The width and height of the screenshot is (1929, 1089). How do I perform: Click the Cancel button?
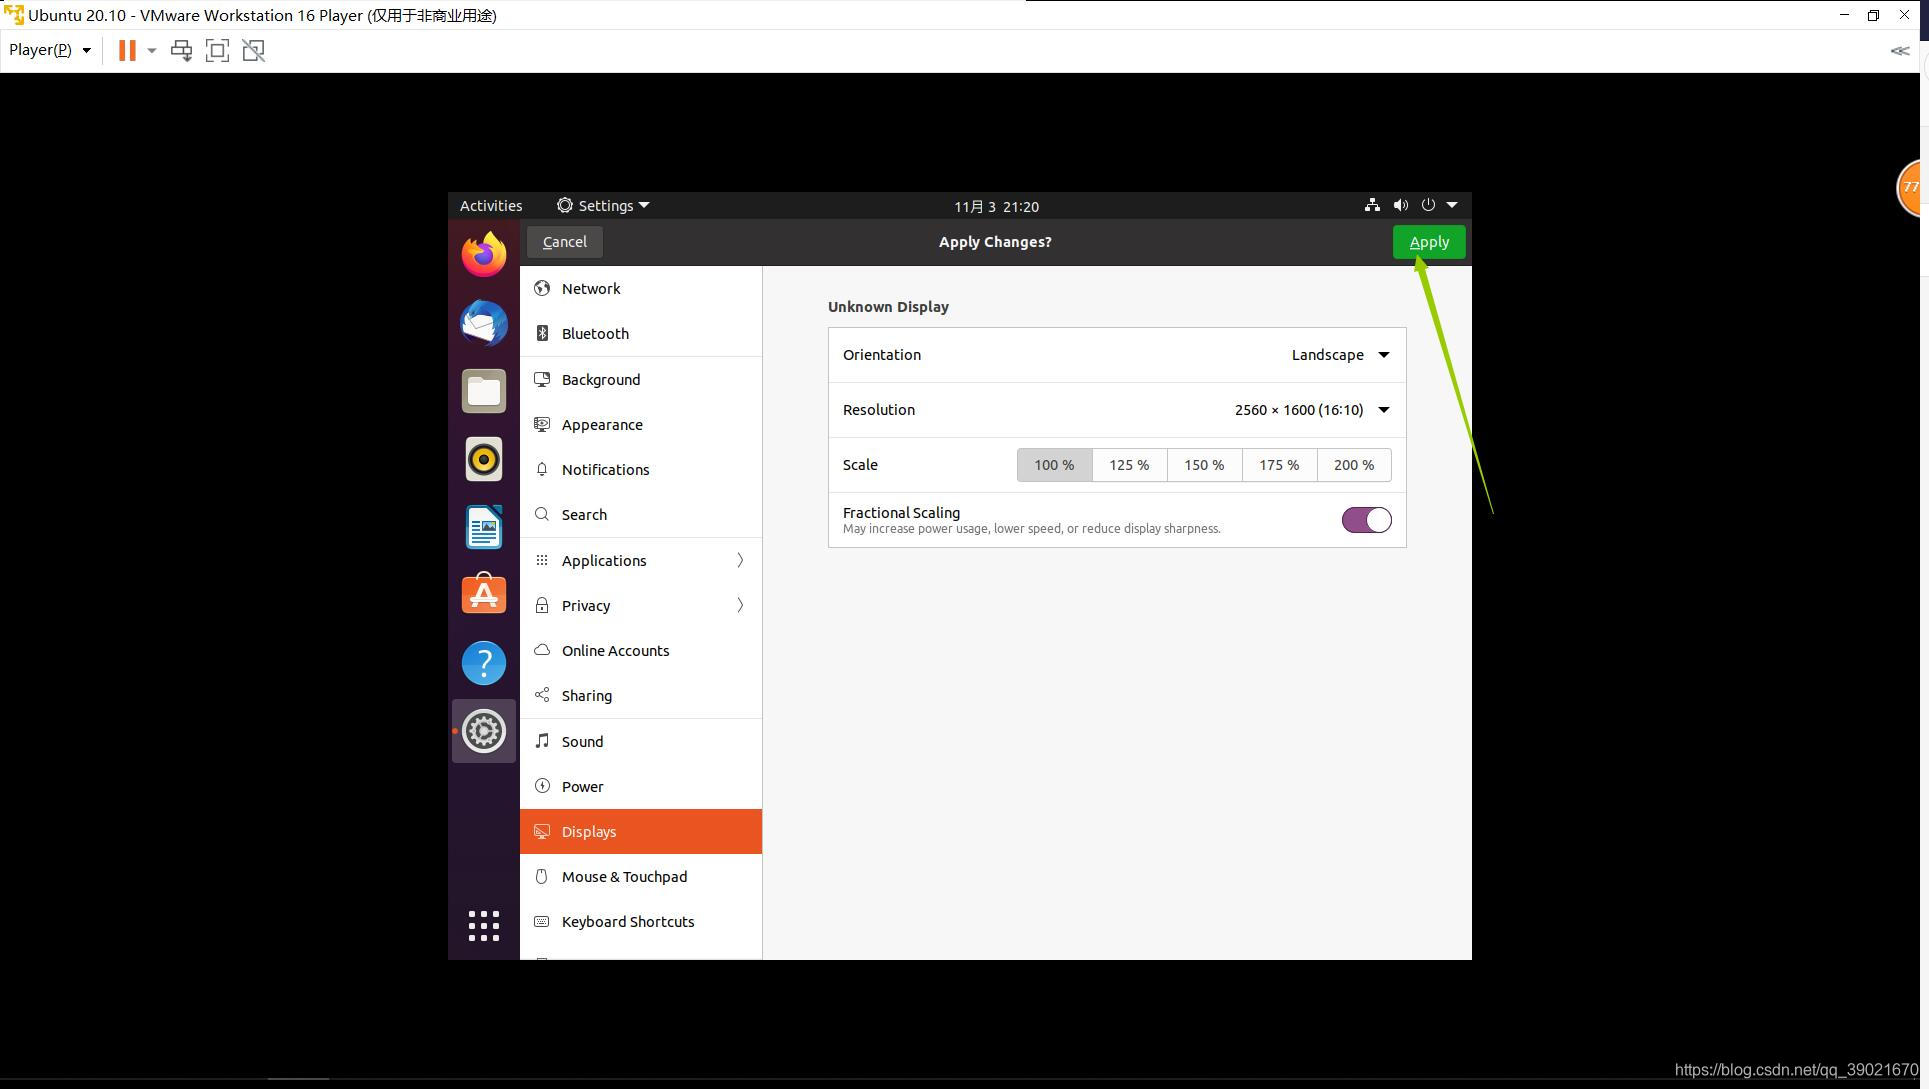click(565, 242)
